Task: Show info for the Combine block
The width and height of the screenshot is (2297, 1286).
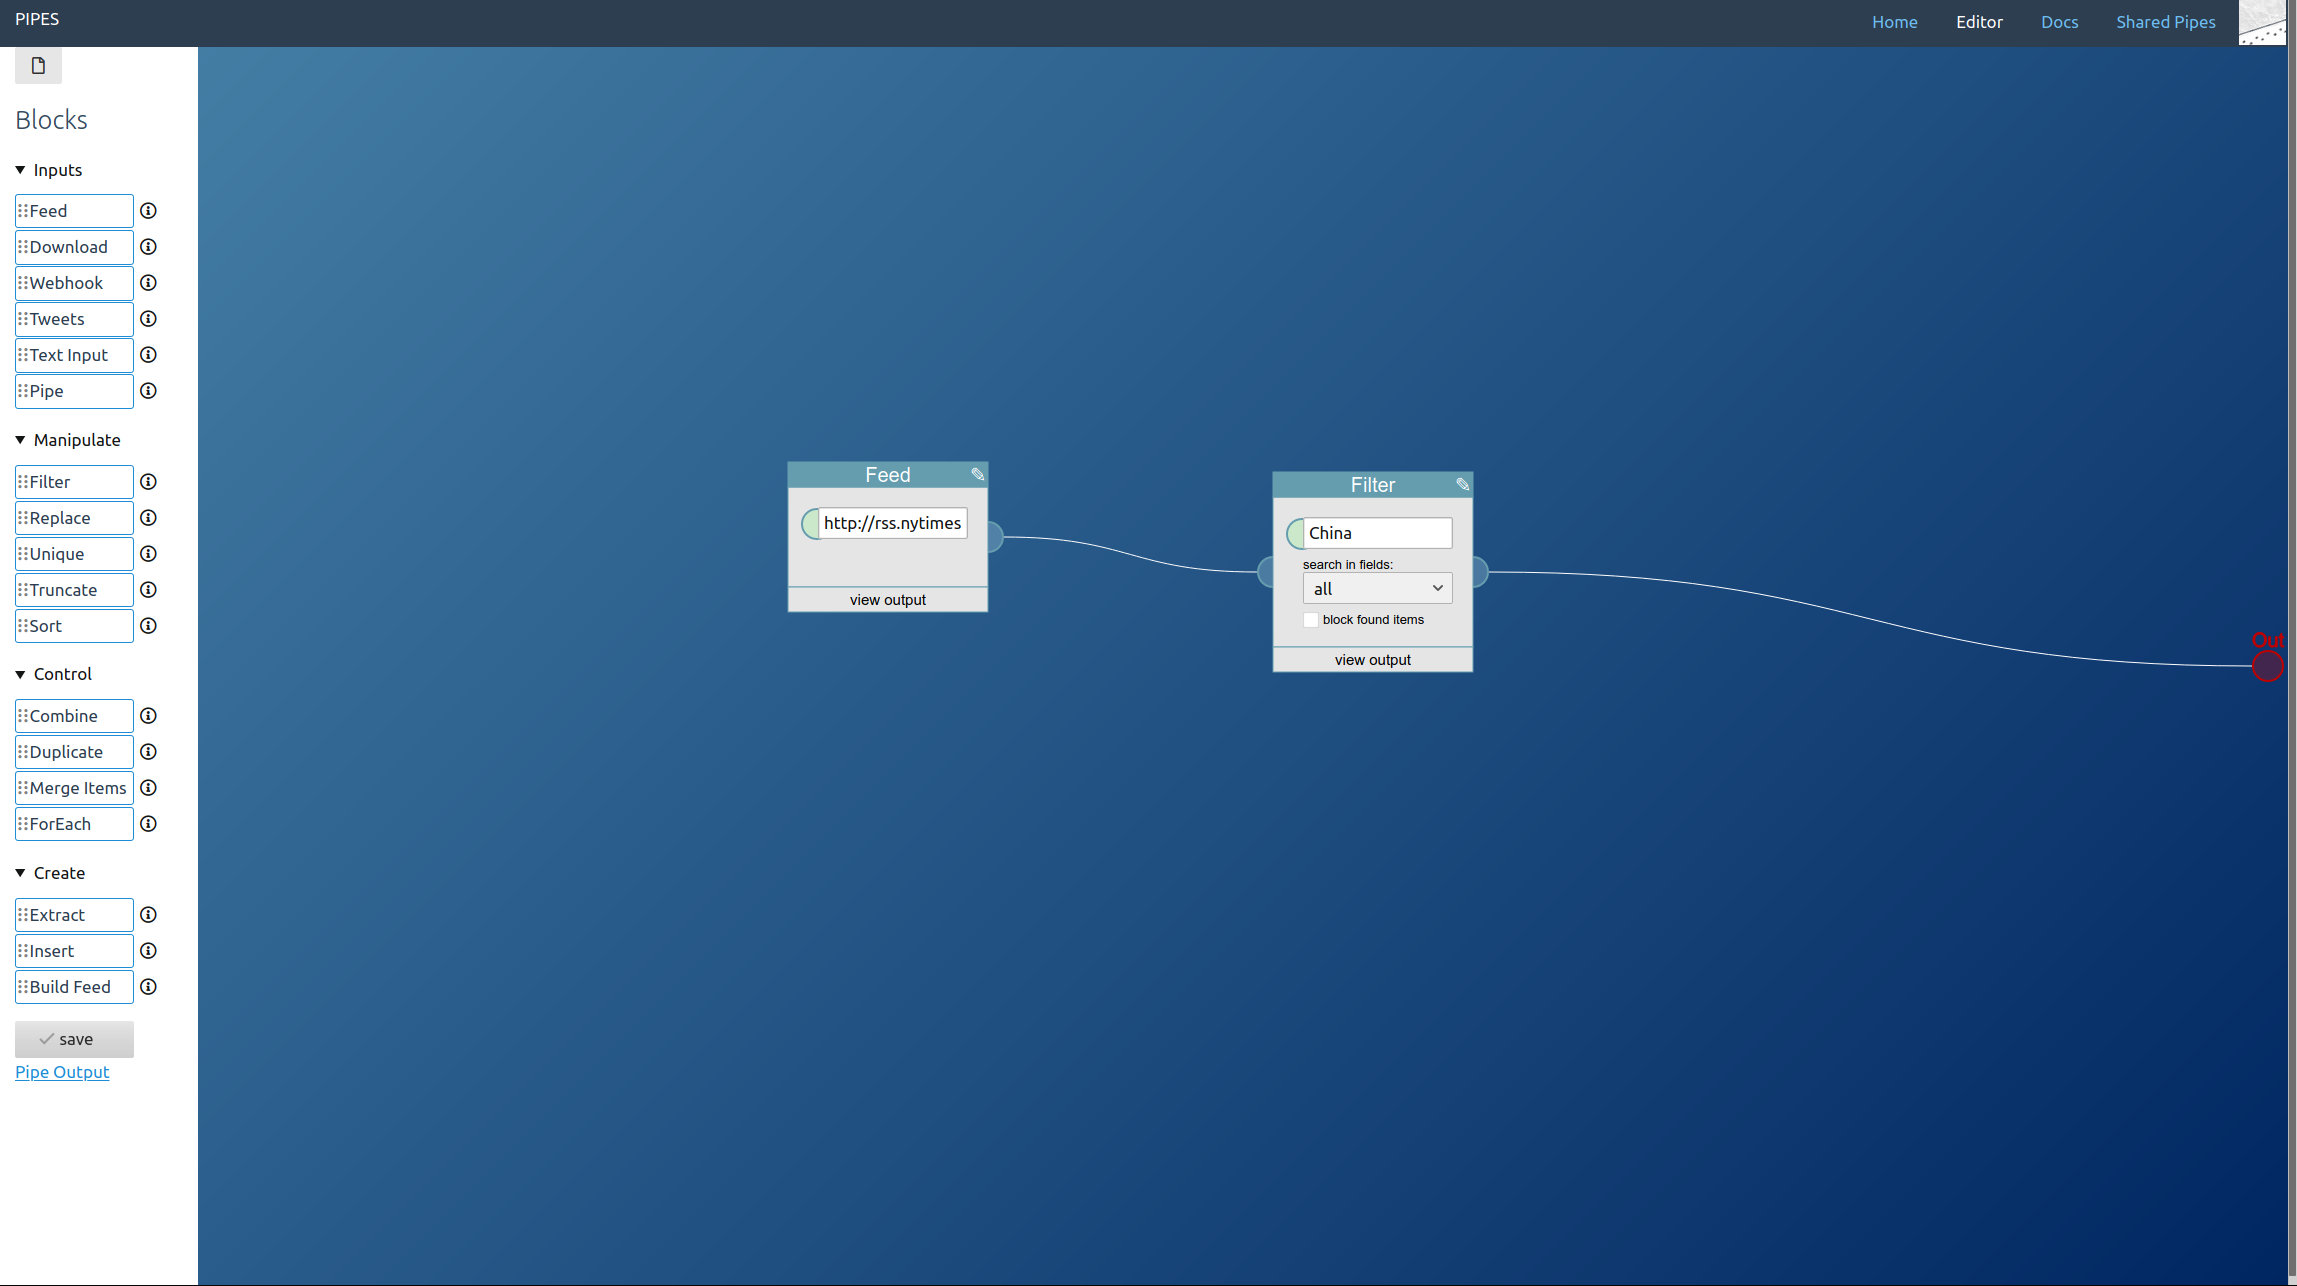Action: [148, 716]
